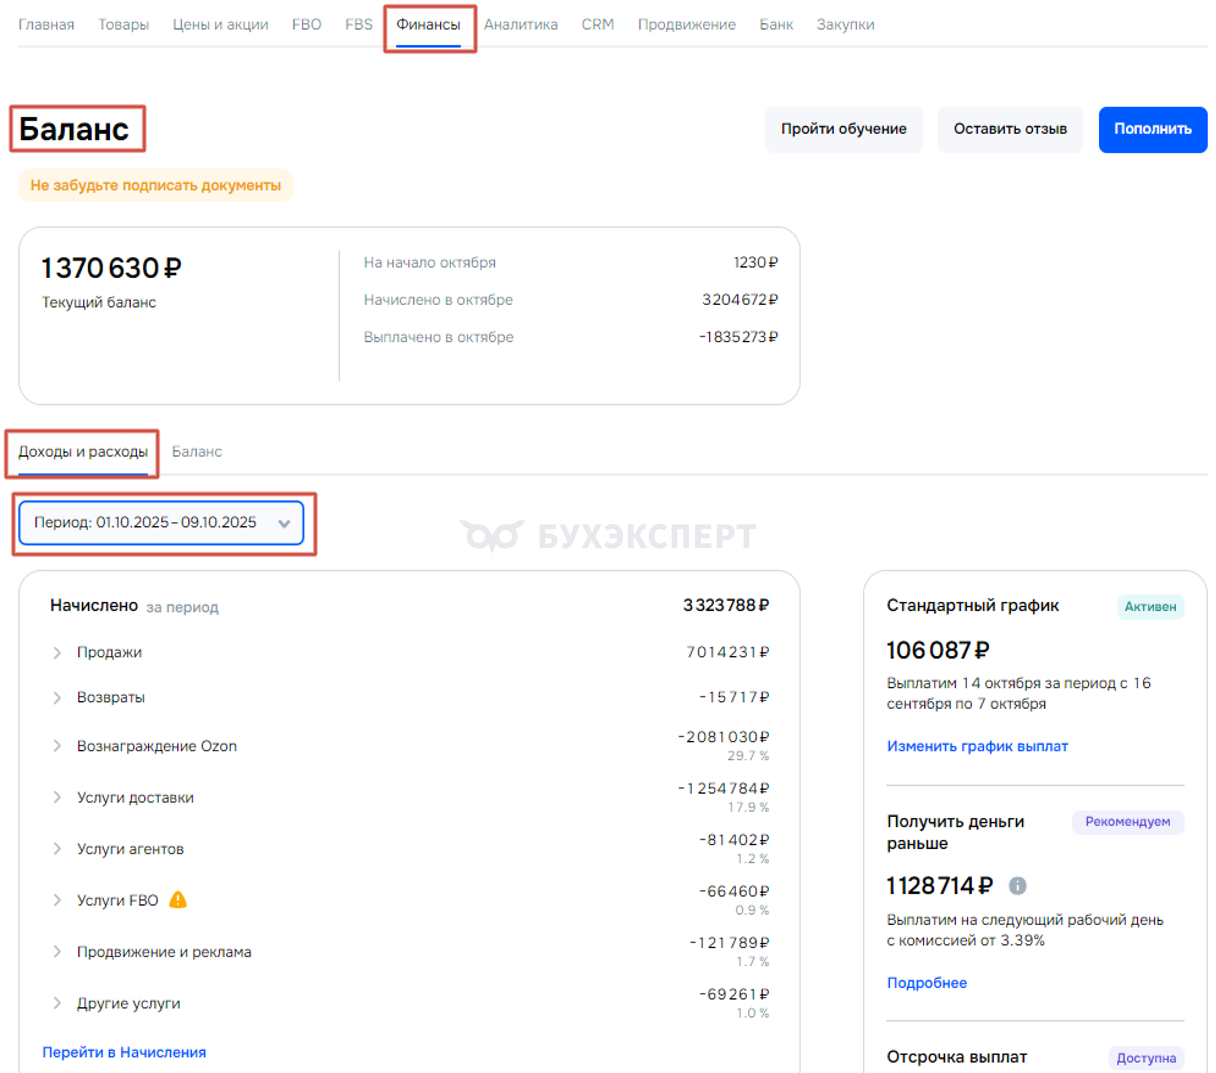Image resolution: width=1216 pixels, height=1073 pixels.
Task: Expand the Услуги агентов row
Action: pyautogui.click(x=57, y=849)
